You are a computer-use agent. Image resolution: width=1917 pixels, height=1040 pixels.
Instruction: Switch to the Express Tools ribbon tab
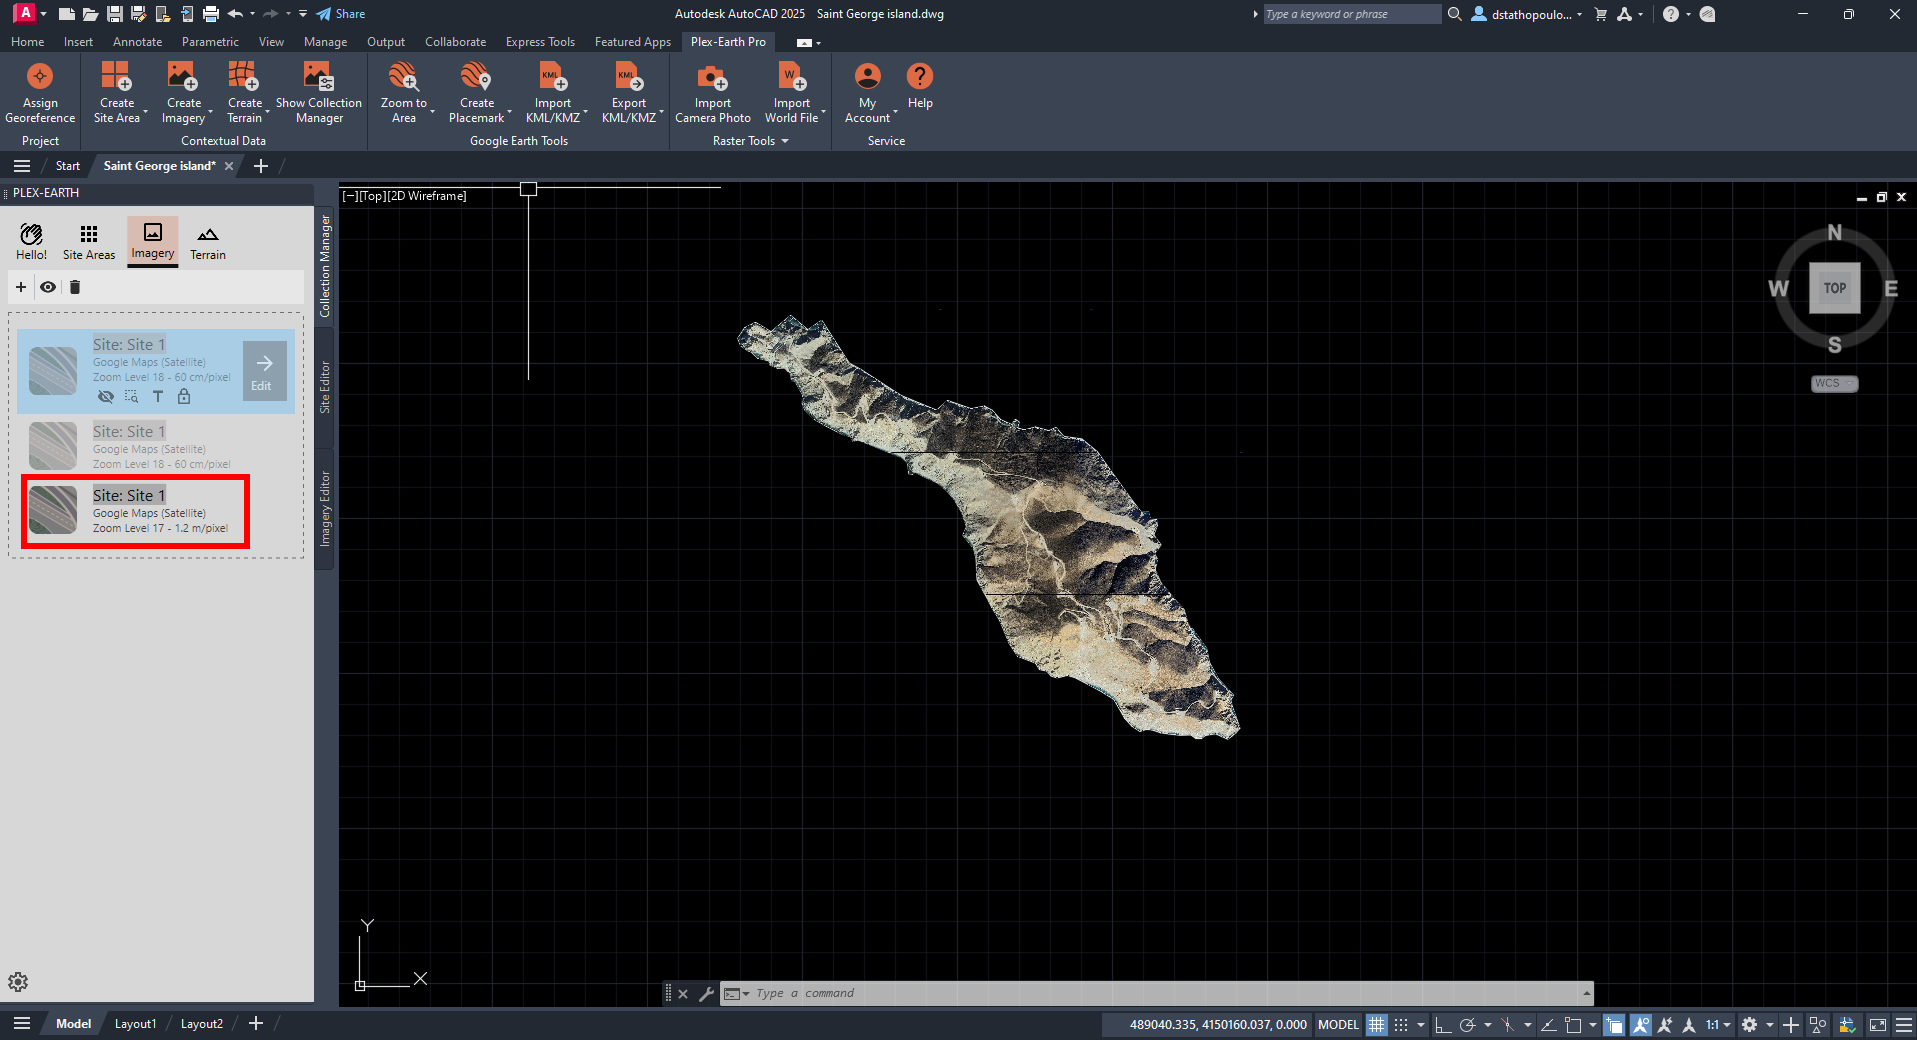tap(540, 42)
